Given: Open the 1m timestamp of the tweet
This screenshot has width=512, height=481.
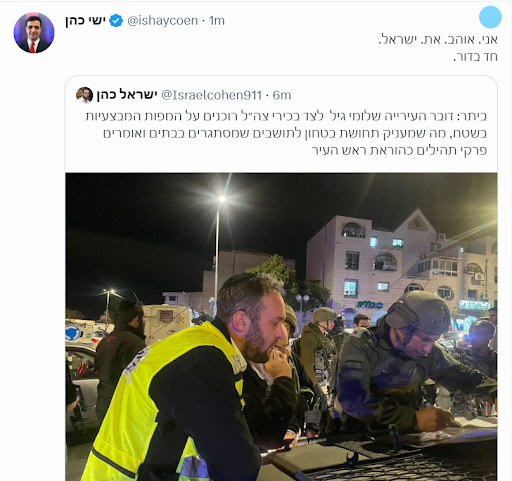Looking at the screenshot, I should [217, 21].
